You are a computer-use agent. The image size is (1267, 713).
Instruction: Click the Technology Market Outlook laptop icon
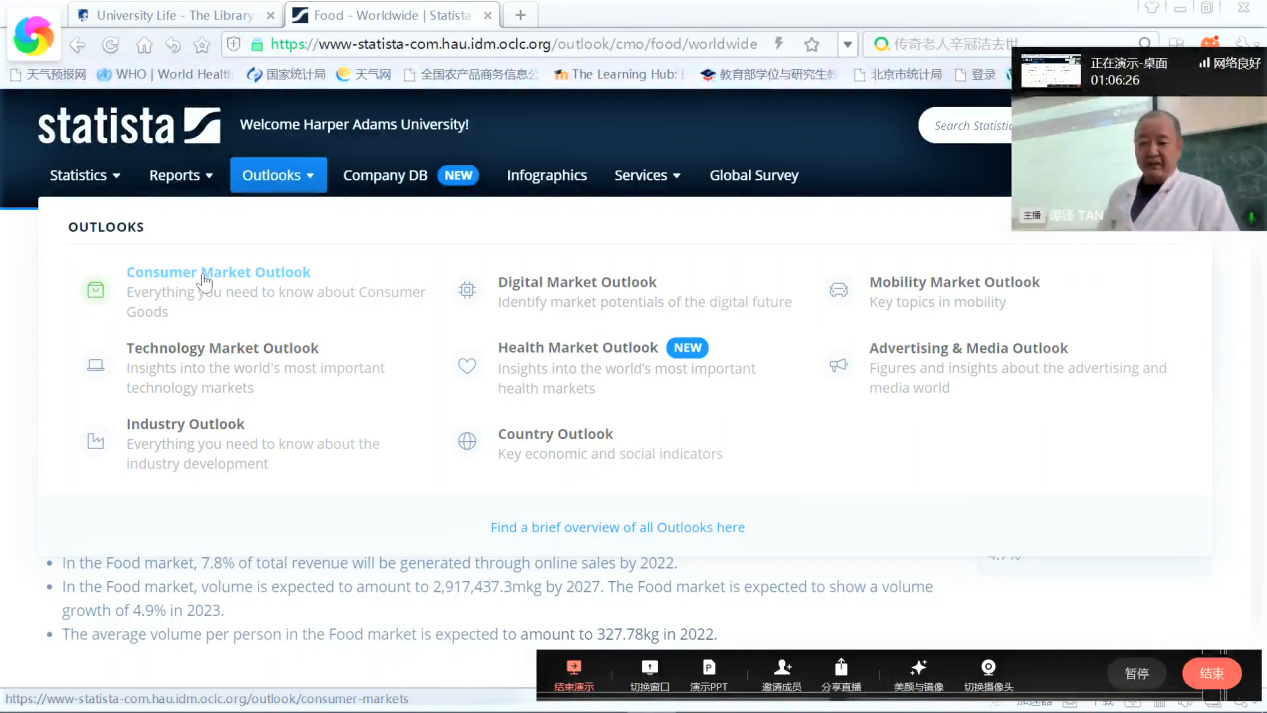[95, 366]
